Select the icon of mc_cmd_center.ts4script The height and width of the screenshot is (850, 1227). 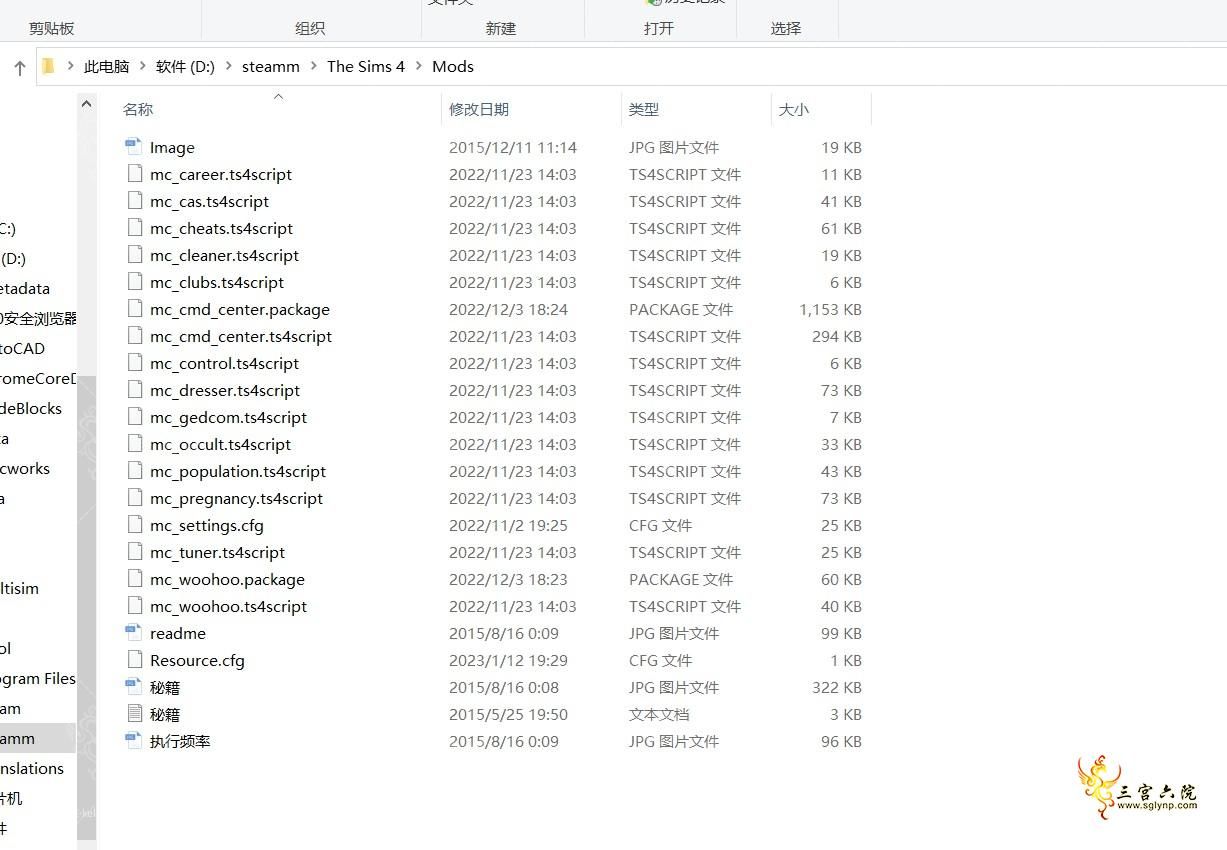tap(134, 336)
